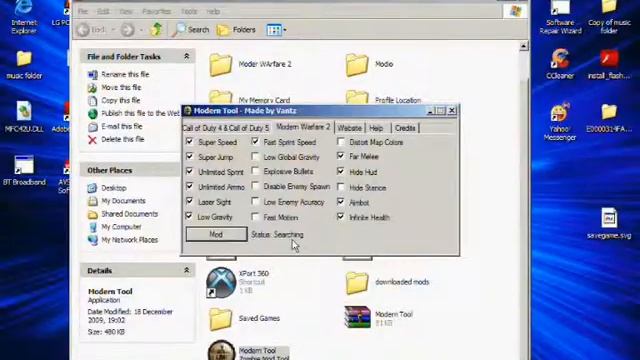Viewport: 640px width, 360px height.
Task: Launch CCleaner desktop shortcut
Action: click(x=560, y=64)
